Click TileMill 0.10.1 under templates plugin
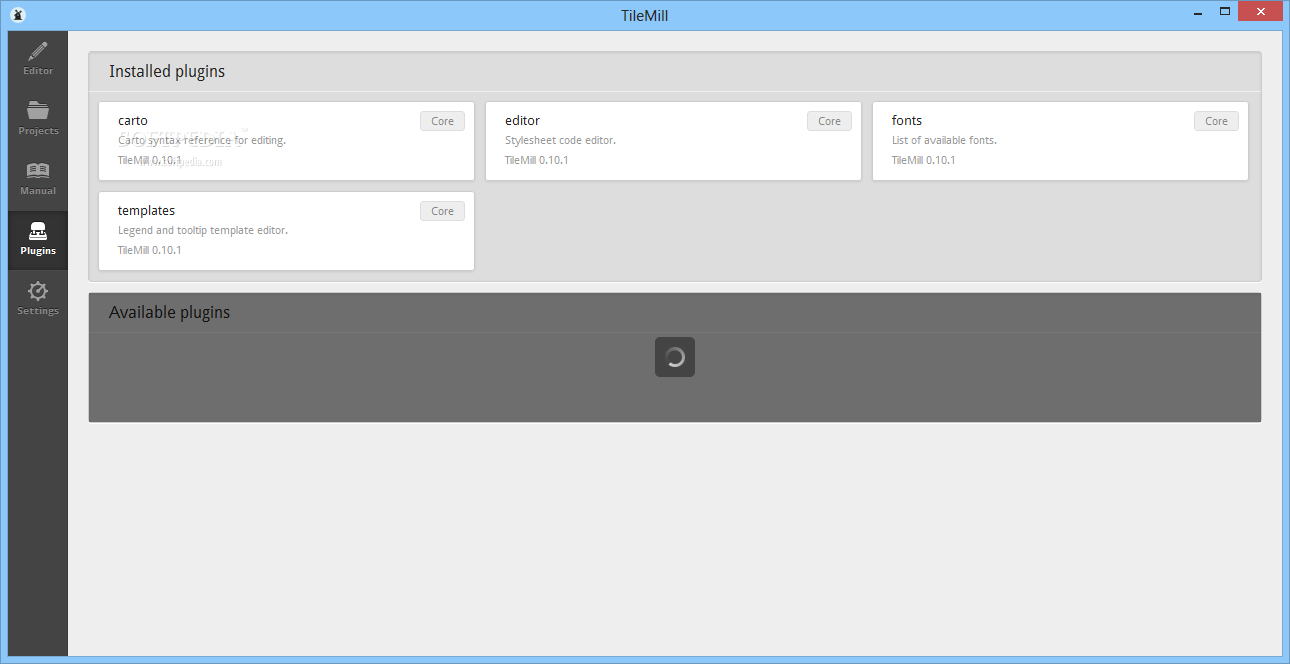This screenshot has height=664, width=1290. click(x=150, y=250)
